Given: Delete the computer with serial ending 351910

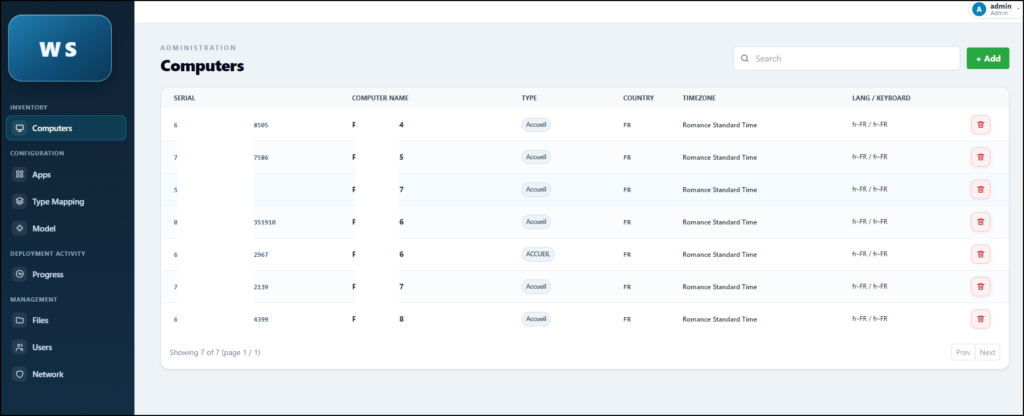Looking at the screenshot, I should (x=980, y=222).
